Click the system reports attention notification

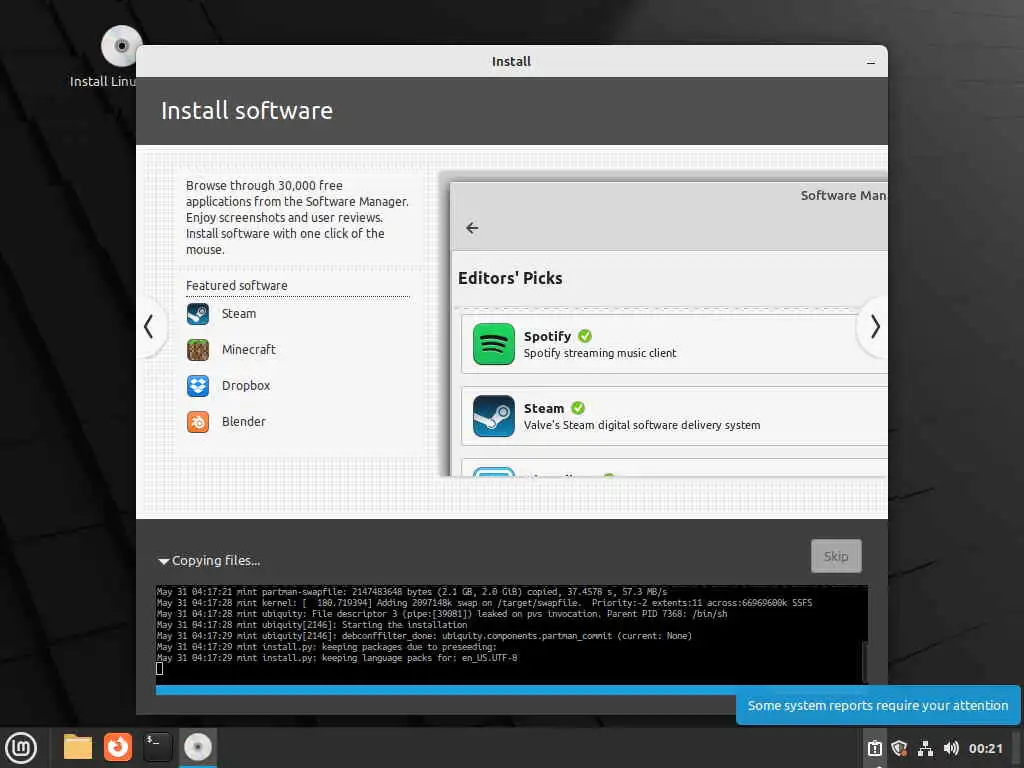coord(878,705)
